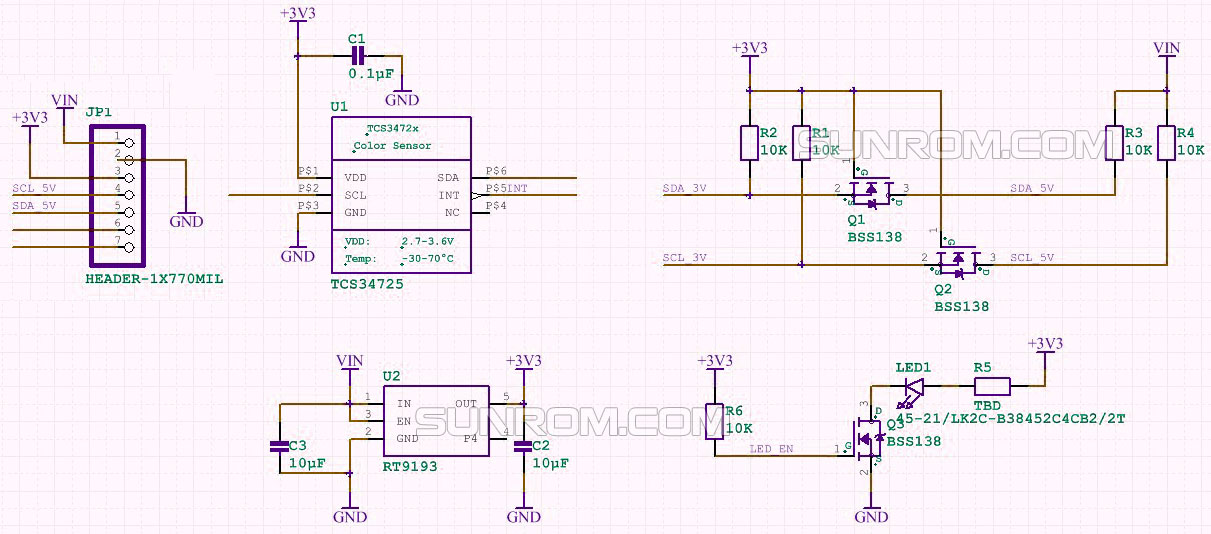This screenshot has width=1211, height=534.
Task: Select the U1 TCS3472x color sensor chip
Action: [x=400, y=195]
